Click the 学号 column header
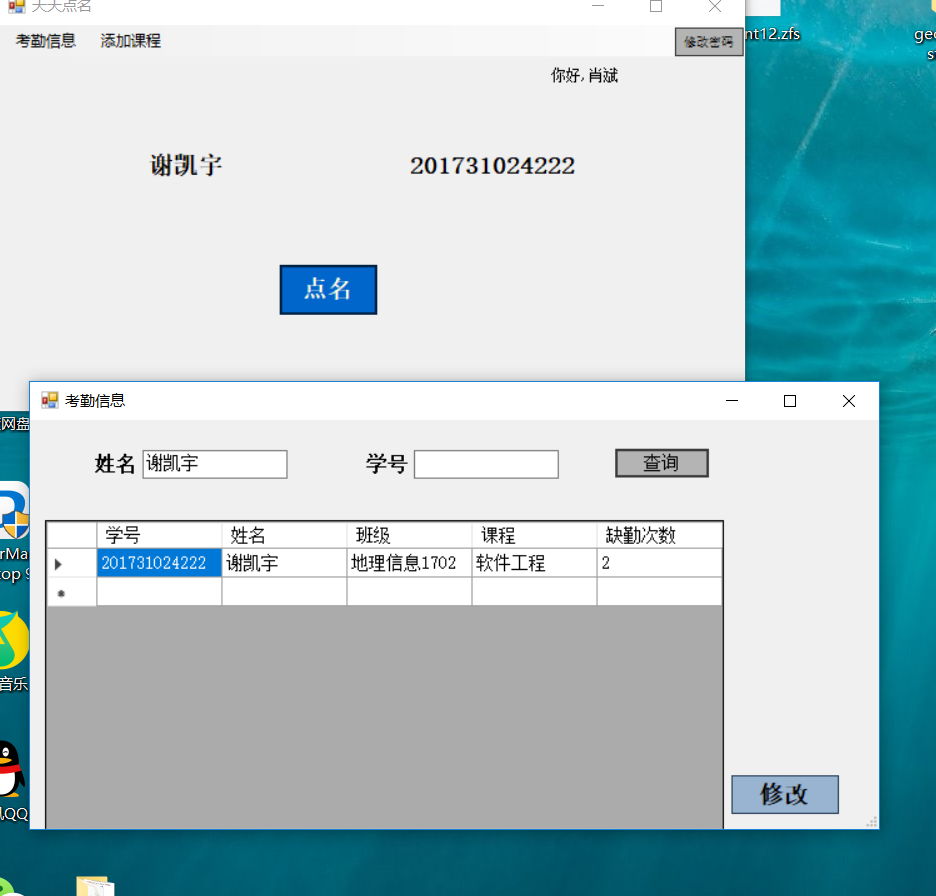The image size is (936, 896). coord(159,535)
